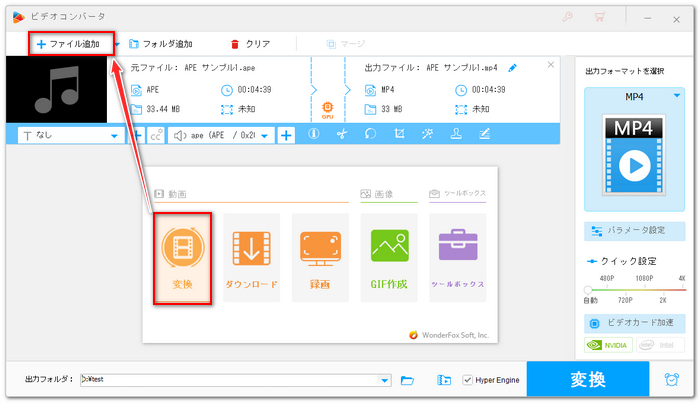
Task: Expand the MP4 format dropdown arrow
Action: [677, 96]
